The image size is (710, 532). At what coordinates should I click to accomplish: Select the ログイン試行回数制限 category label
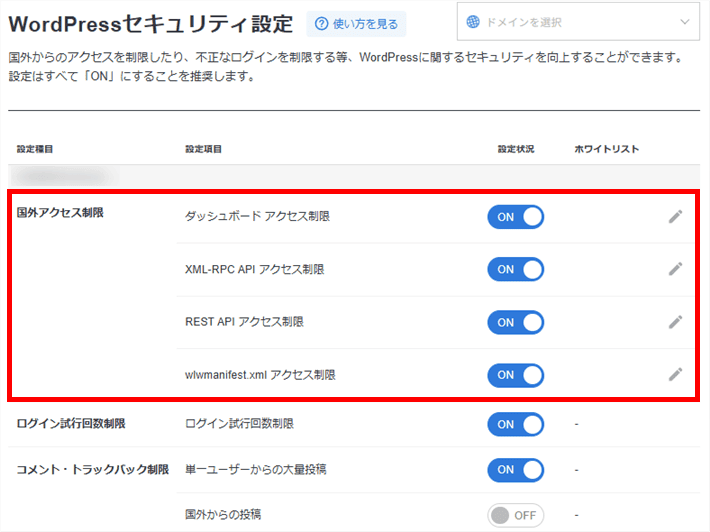tap(71, 424)
